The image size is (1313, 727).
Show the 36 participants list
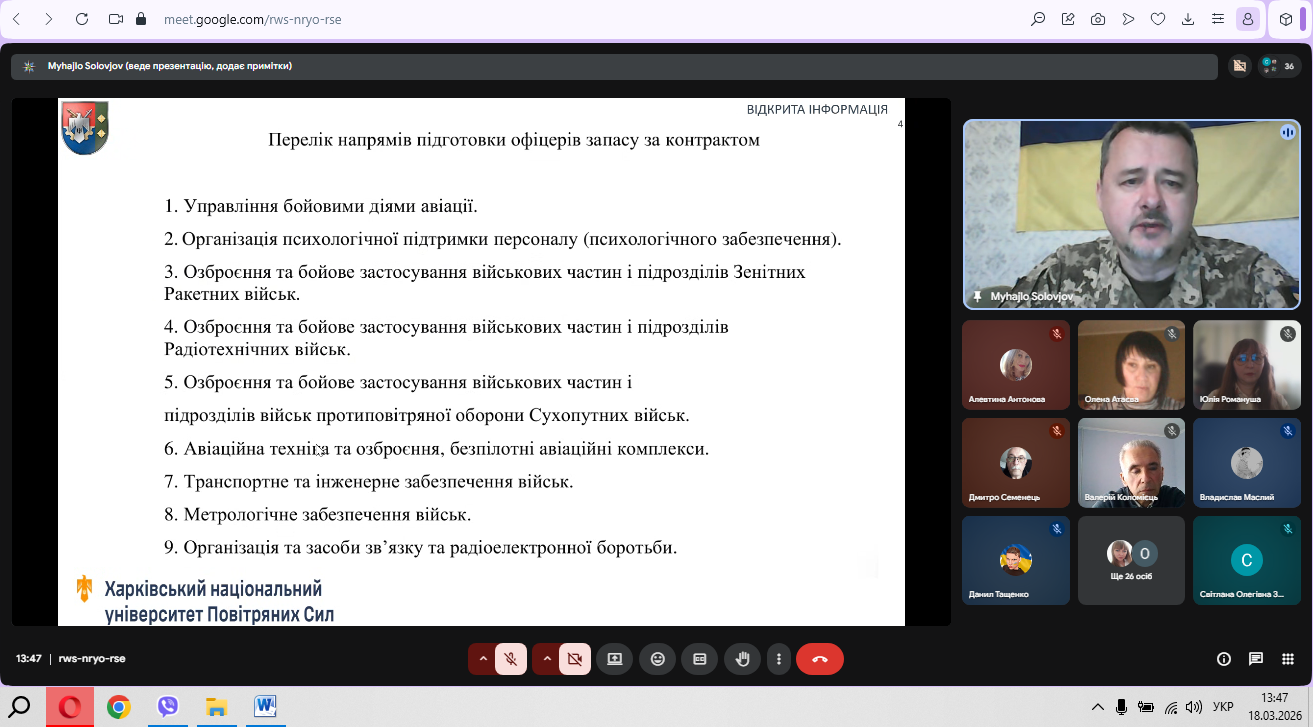coord(1280,66)
